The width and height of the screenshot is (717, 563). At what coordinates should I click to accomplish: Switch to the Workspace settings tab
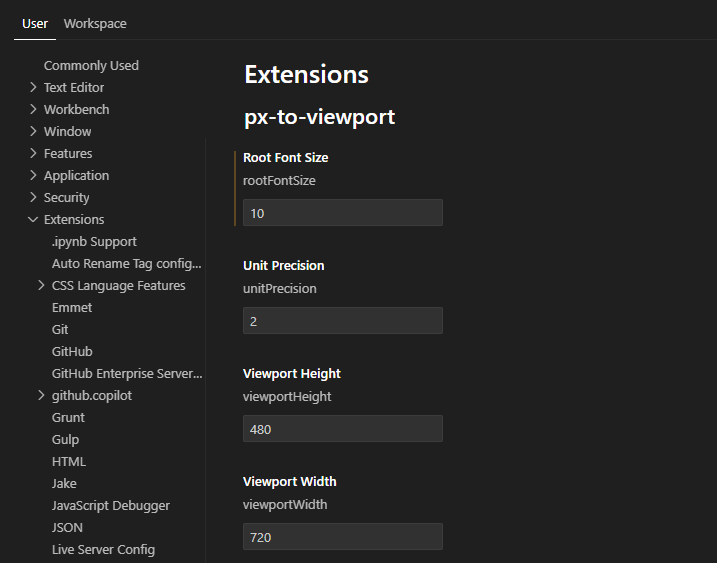pos(95,24)
